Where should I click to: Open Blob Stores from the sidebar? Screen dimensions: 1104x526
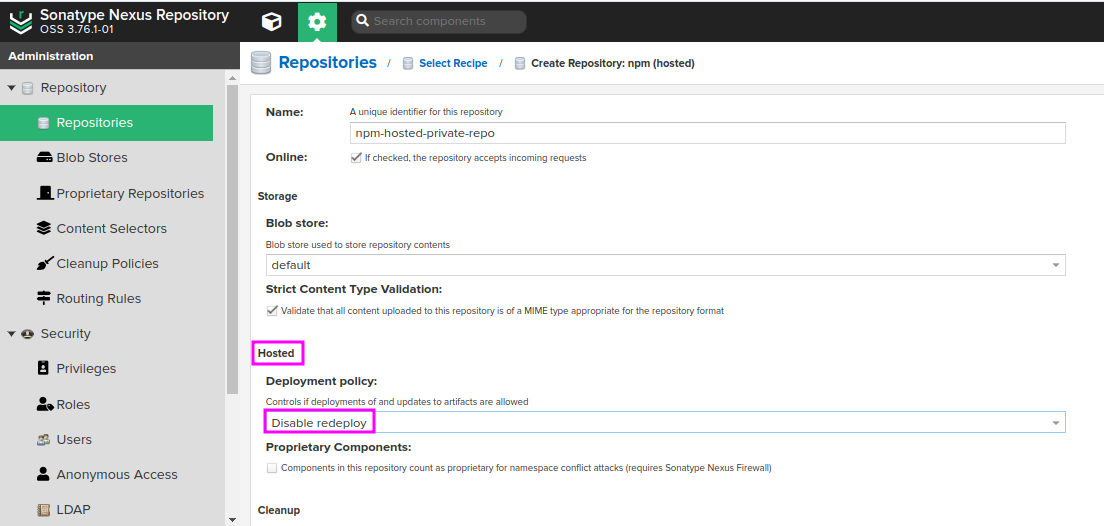[91, 158]
